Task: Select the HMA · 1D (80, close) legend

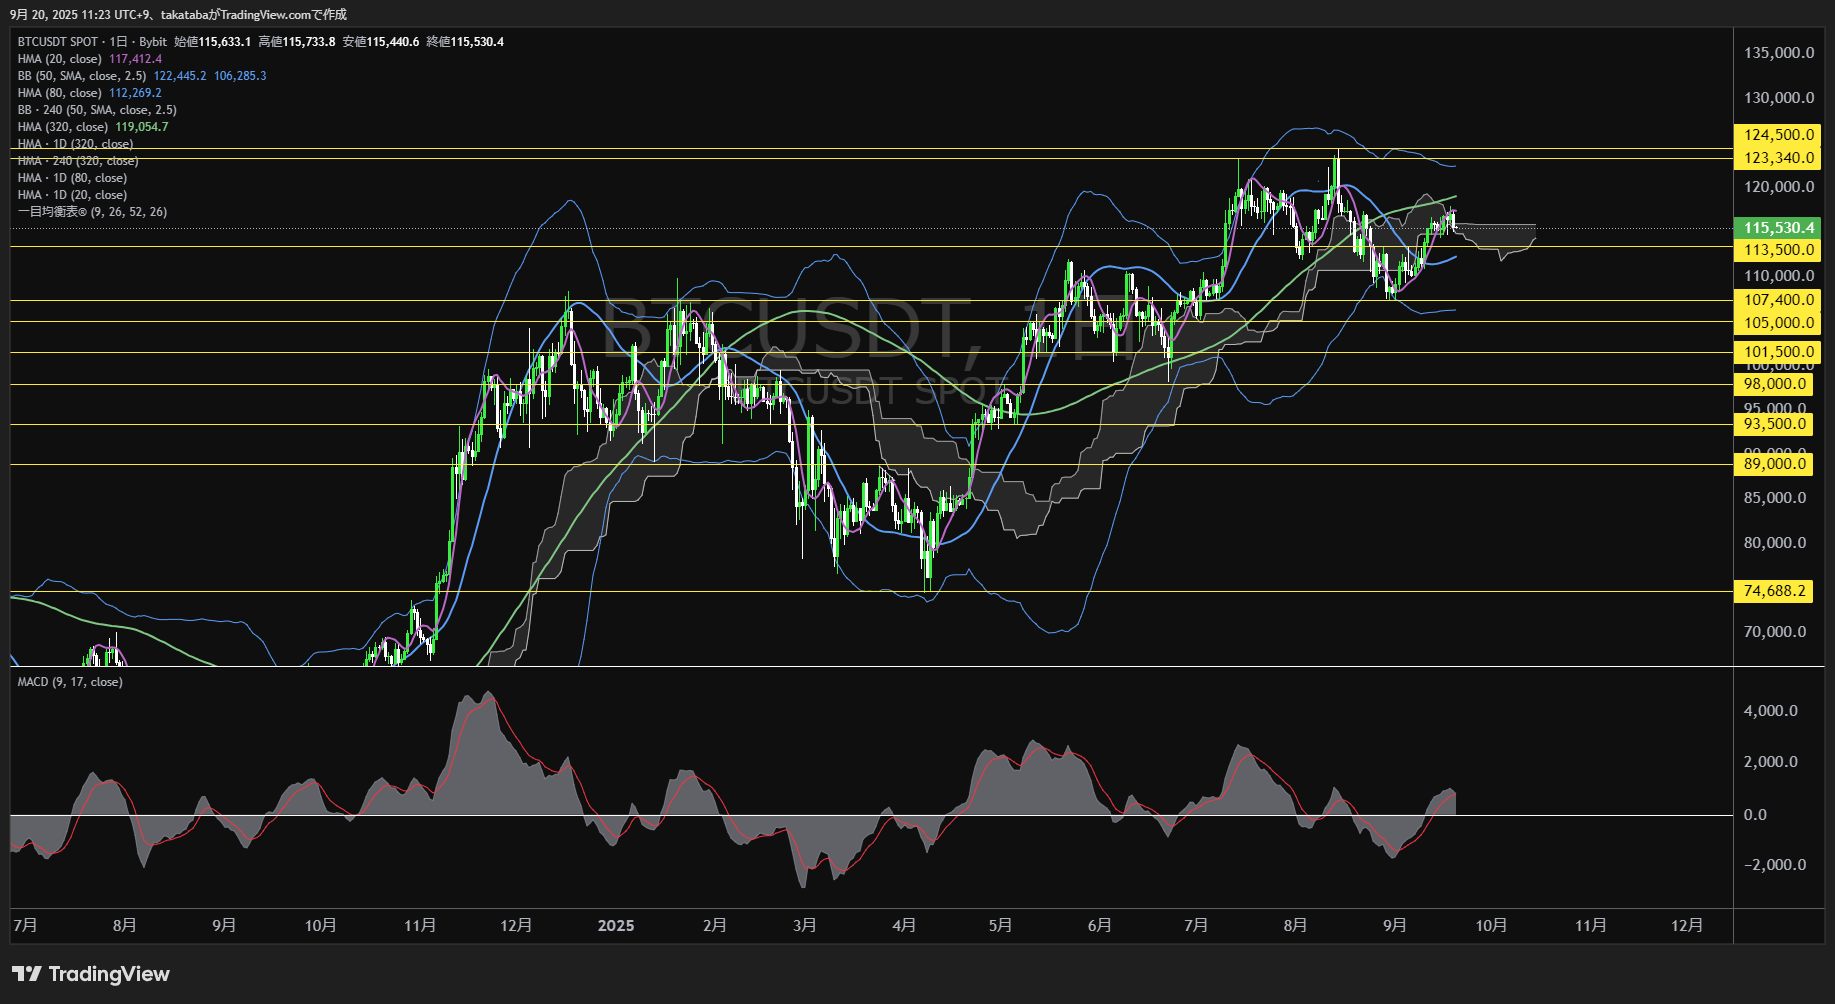Action: click(72, 178)
